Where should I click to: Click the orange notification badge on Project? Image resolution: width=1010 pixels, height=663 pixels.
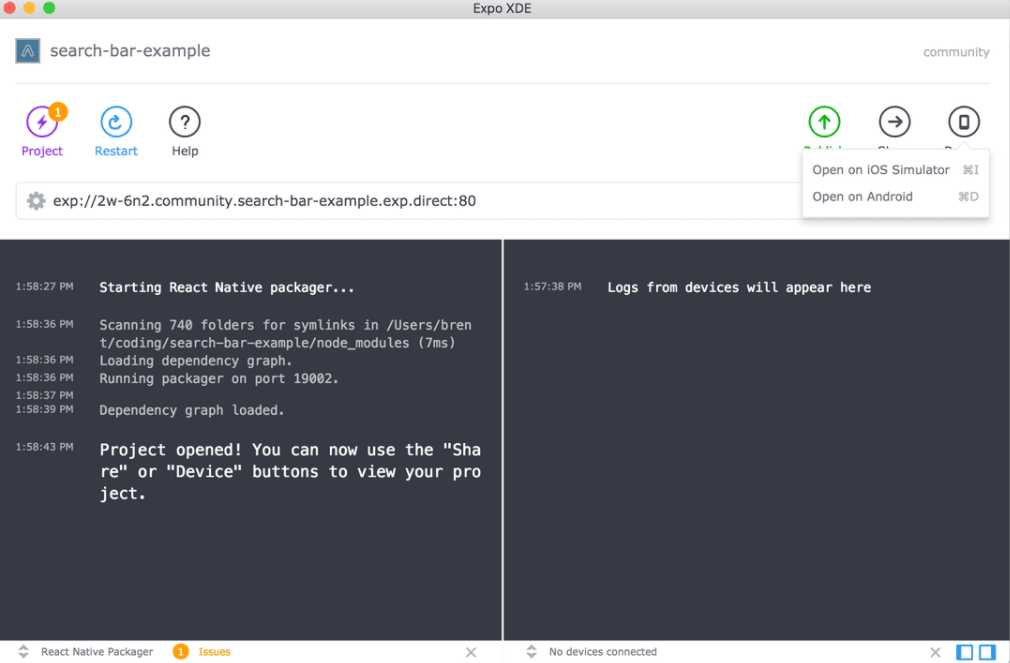coord(58,111)
